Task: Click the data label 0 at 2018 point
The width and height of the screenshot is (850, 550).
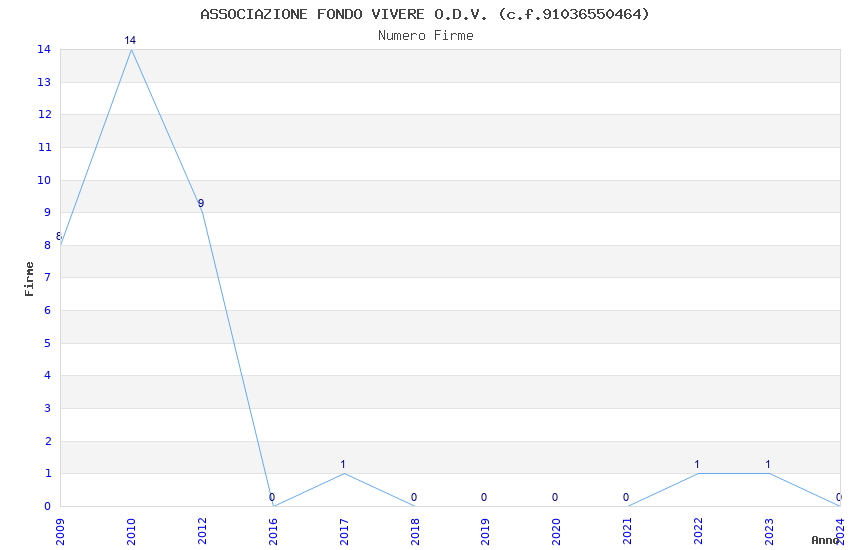Action: pyautogui.click(x=414, y=497)
